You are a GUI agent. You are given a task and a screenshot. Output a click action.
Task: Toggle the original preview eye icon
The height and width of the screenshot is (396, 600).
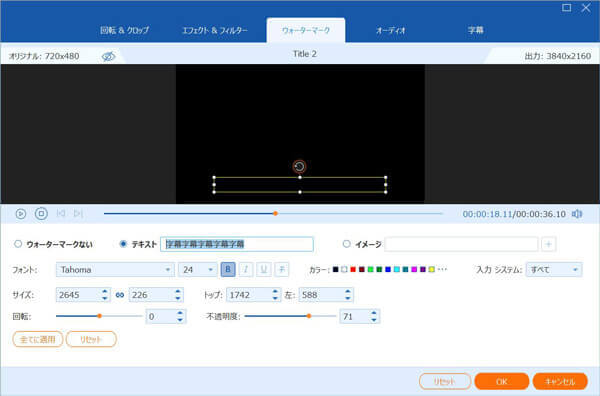pyautogui.click(x=108, y=56)
